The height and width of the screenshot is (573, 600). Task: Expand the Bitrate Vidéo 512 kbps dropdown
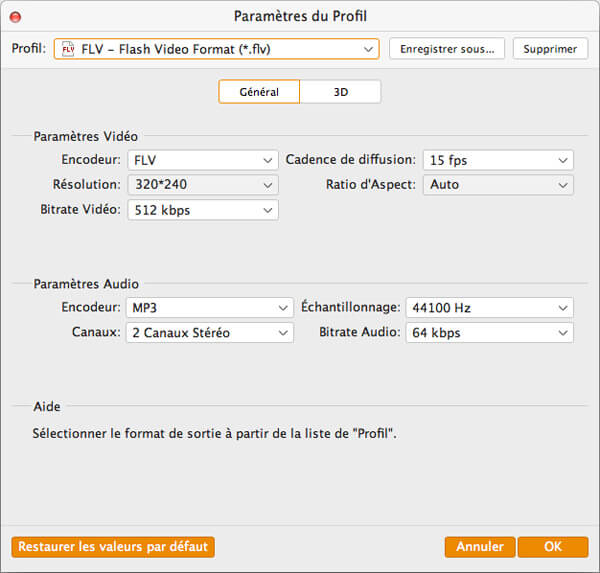point(202,210)
